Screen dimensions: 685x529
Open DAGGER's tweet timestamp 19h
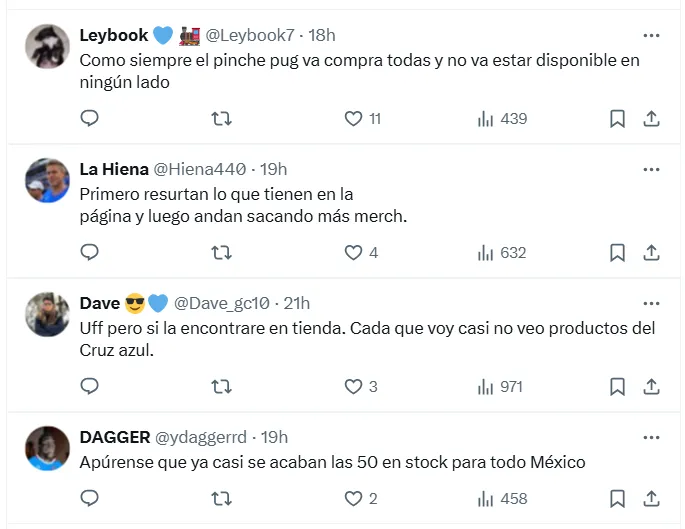click(x=274, y=437)
